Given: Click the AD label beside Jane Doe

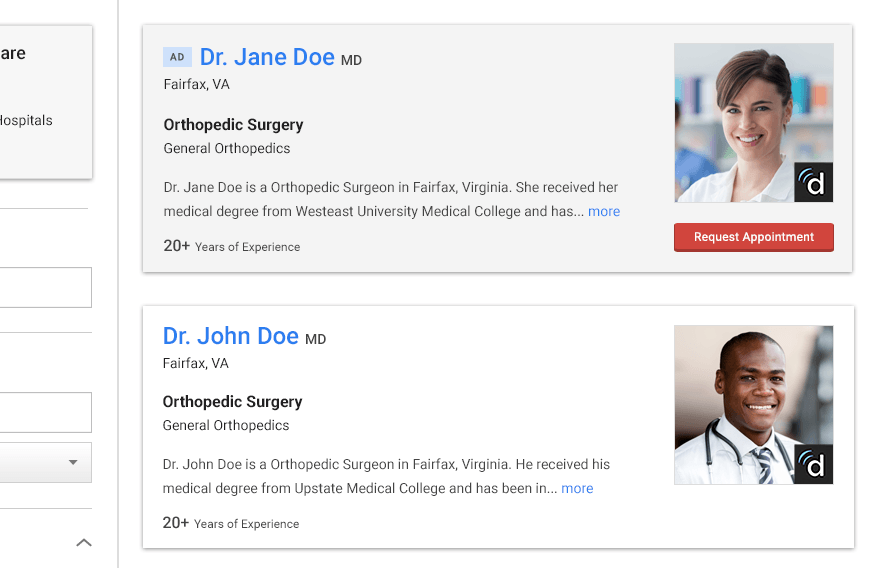Looking at the screenshot, I should click(x=177, y=57).
